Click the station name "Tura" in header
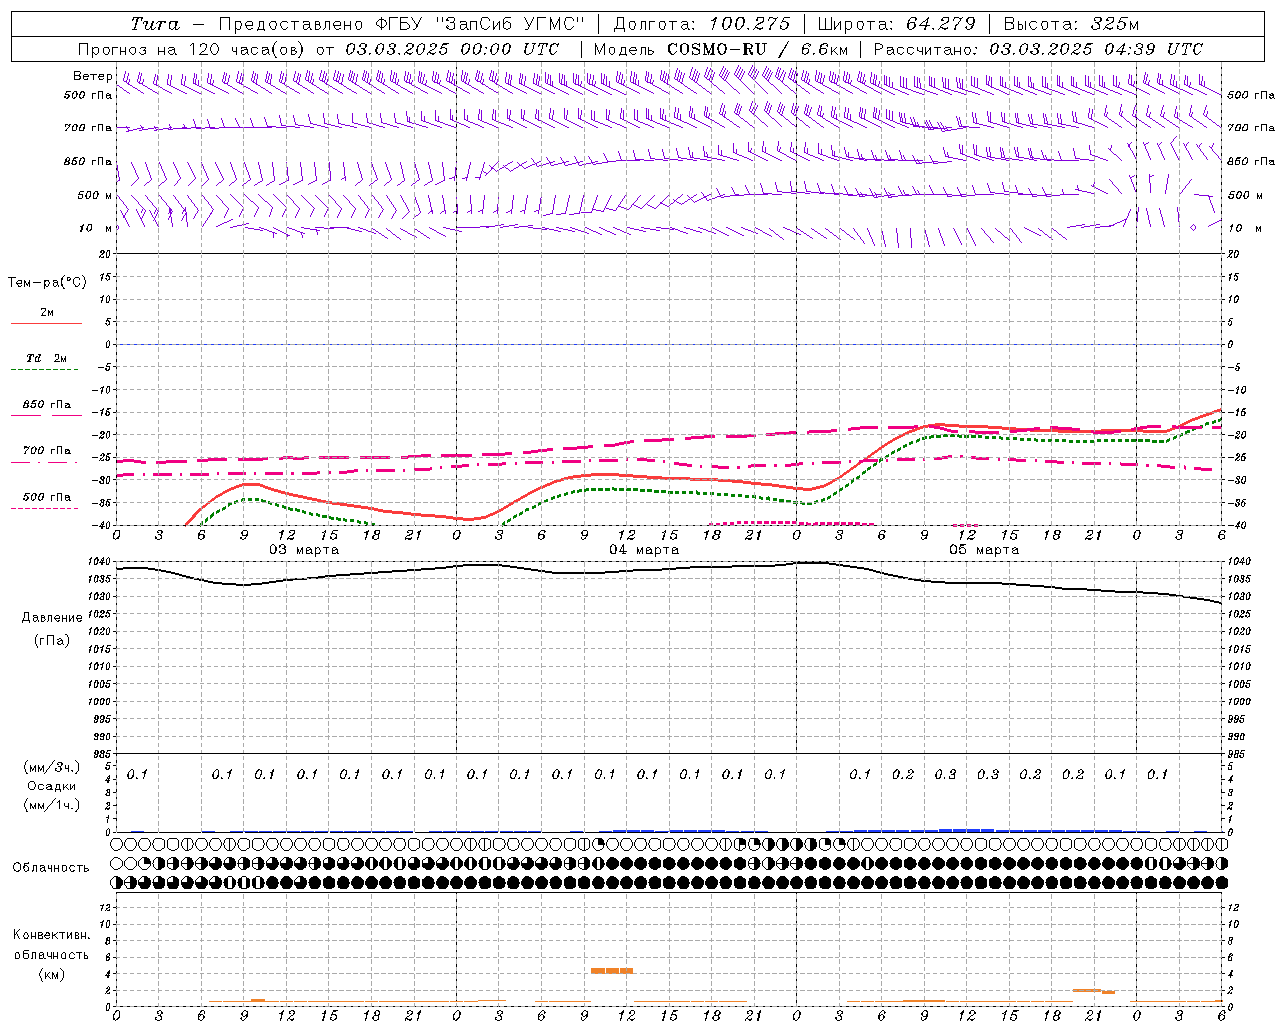The width and height of the screenshot is (1280, 1024). [155, 24]
